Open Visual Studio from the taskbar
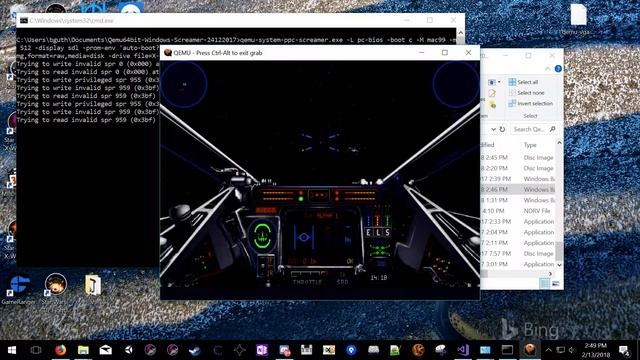The image size is (640, 360). [x=463, y=350]
